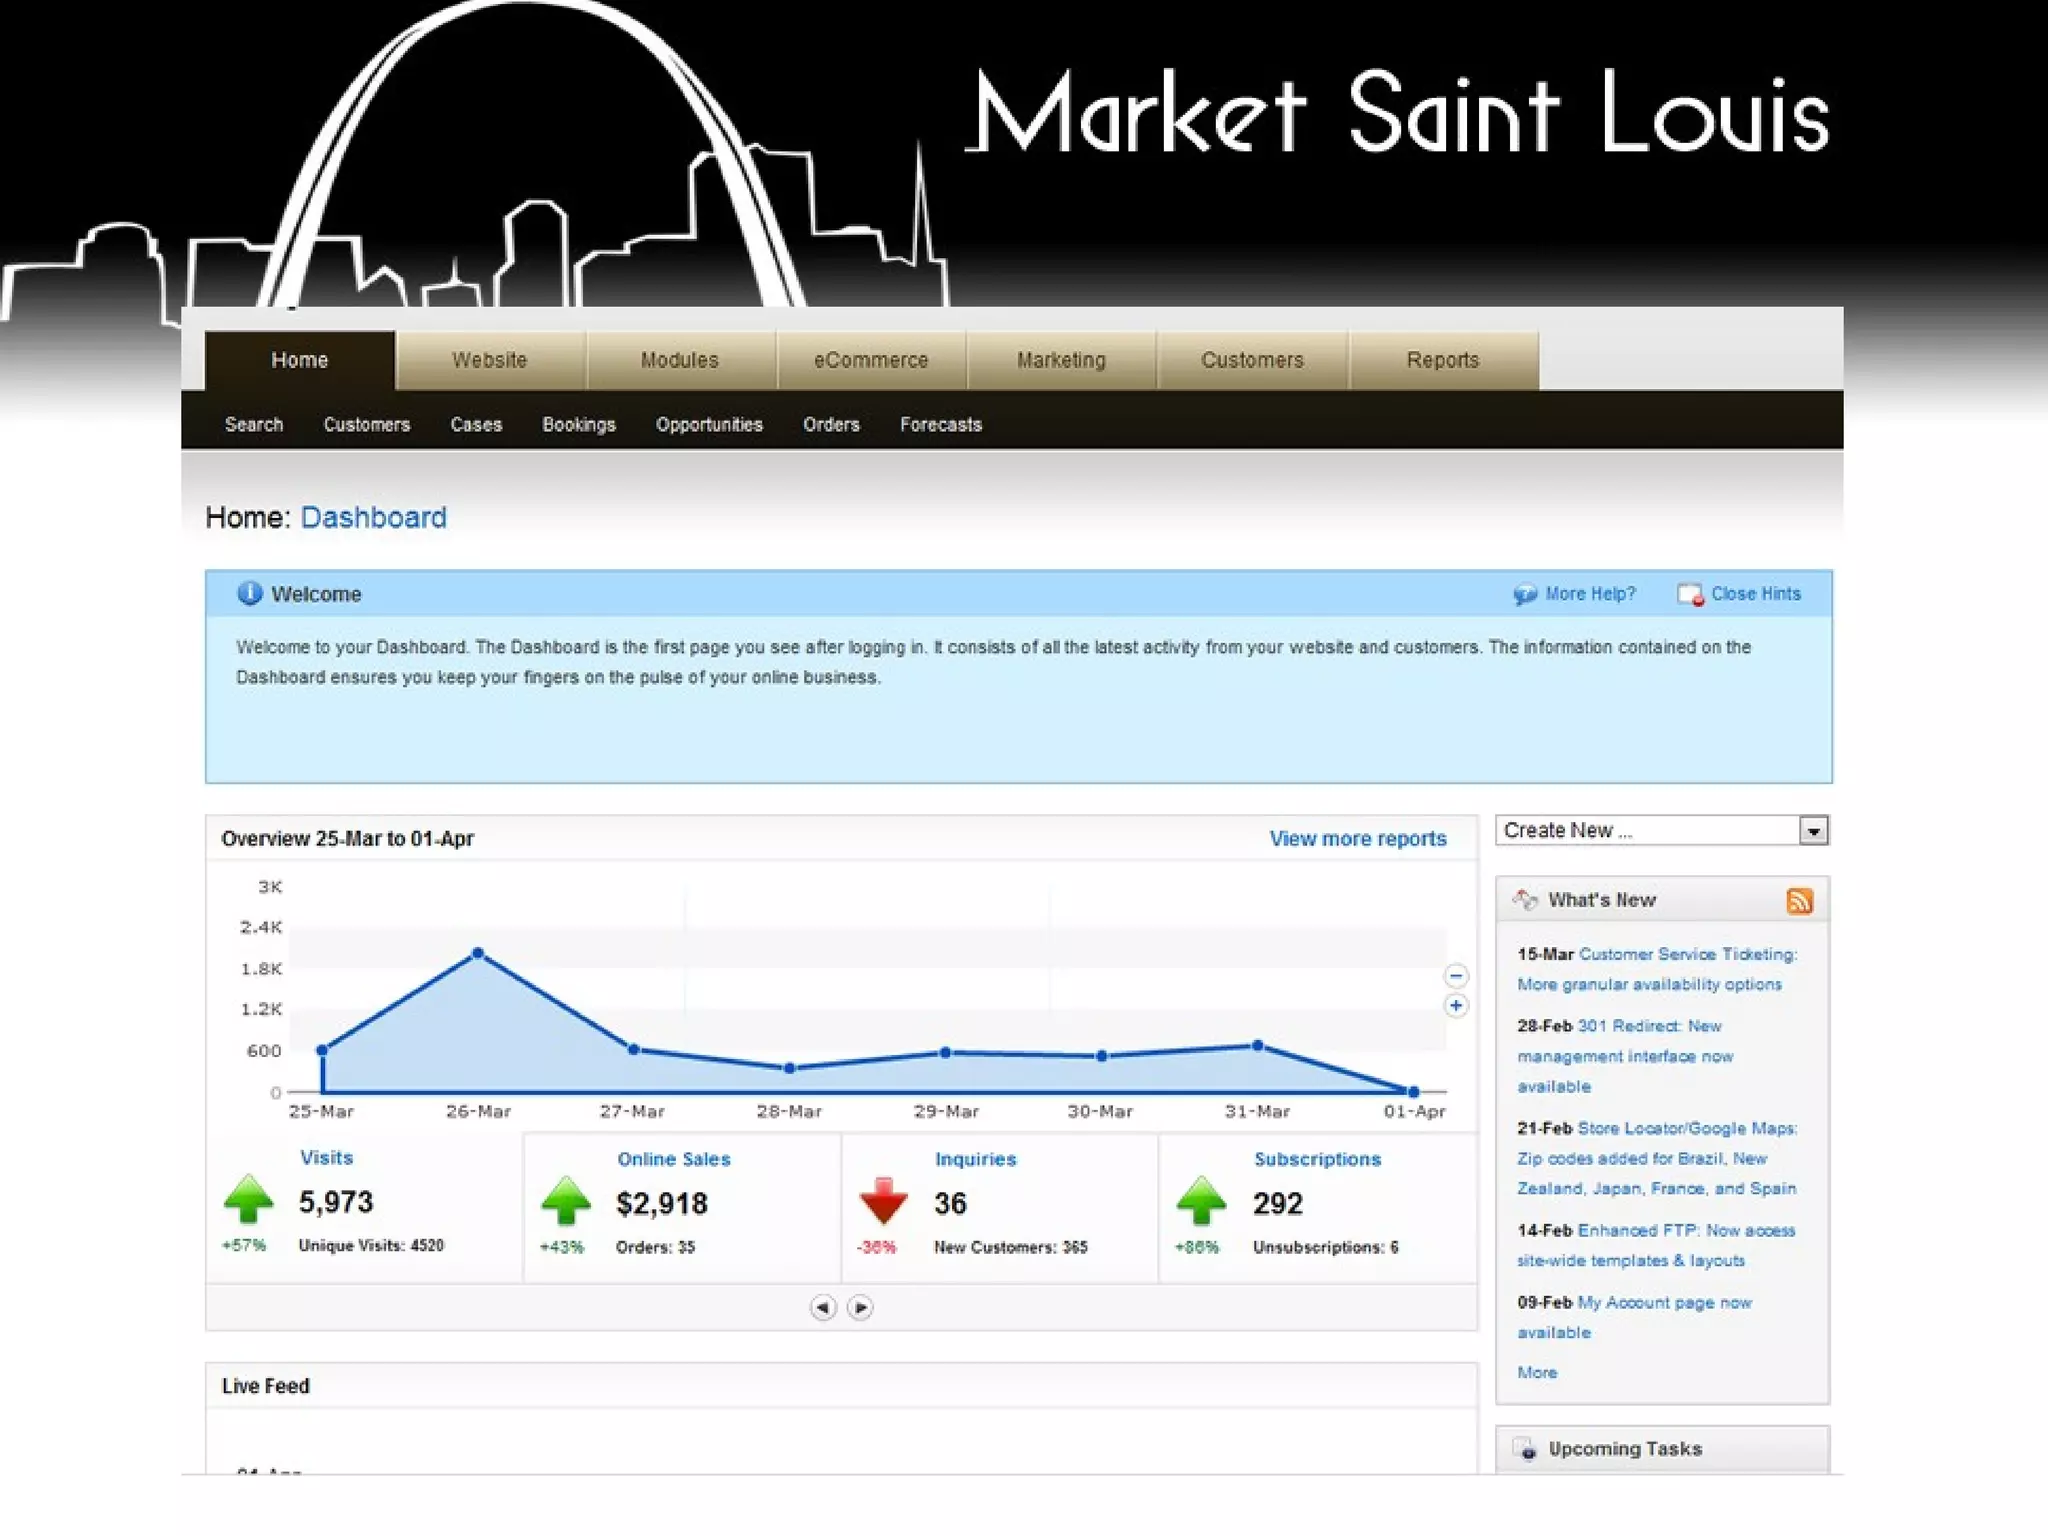Open the View more reports link
The height and width of the screenshot is (1536, 2048).
click(1357, 838)
